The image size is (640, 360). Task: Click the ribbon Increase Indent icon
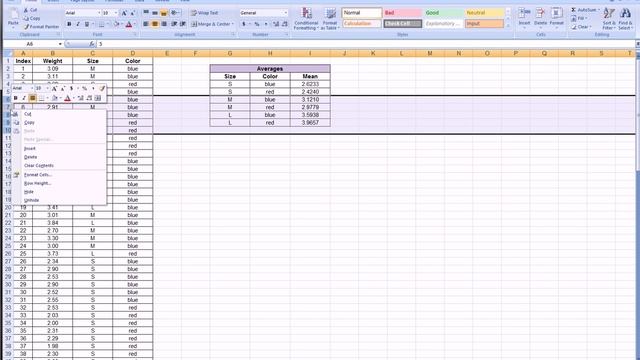pyautogui.click(x=183, y=24)
